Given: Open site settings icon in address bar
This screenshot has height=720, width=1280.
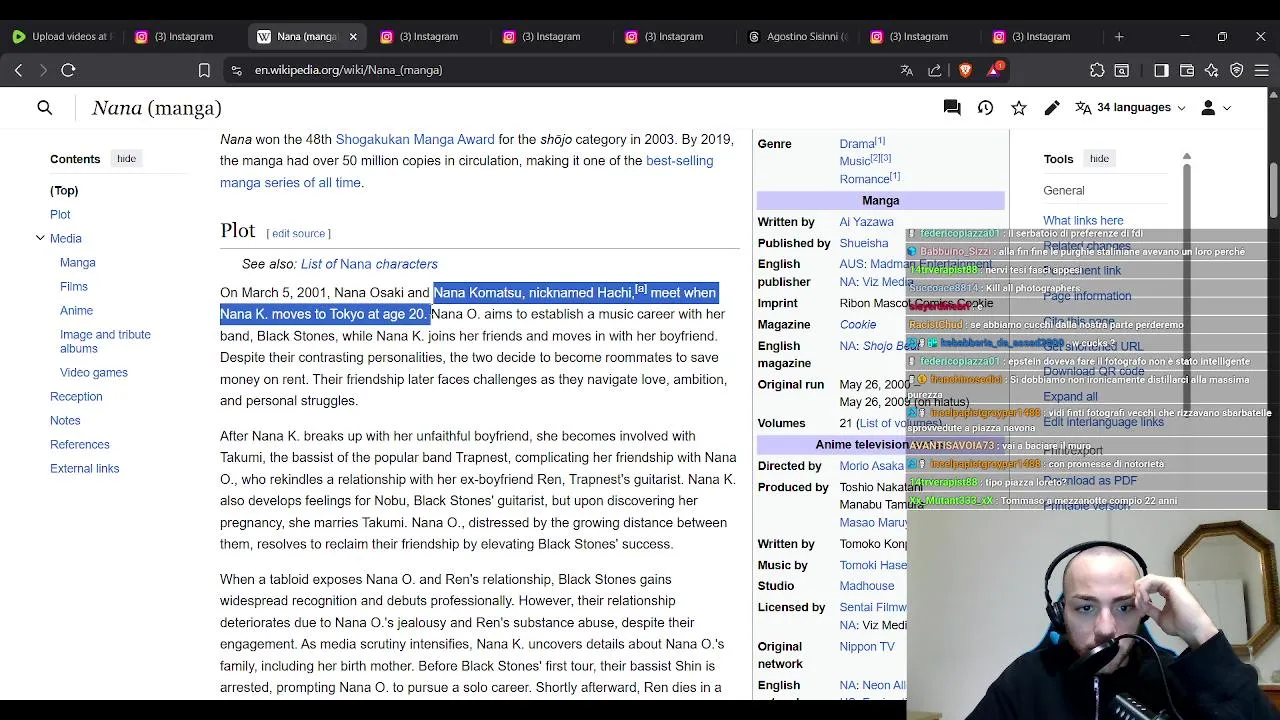Looking at the screenshot, I should [x=236, y=70].
